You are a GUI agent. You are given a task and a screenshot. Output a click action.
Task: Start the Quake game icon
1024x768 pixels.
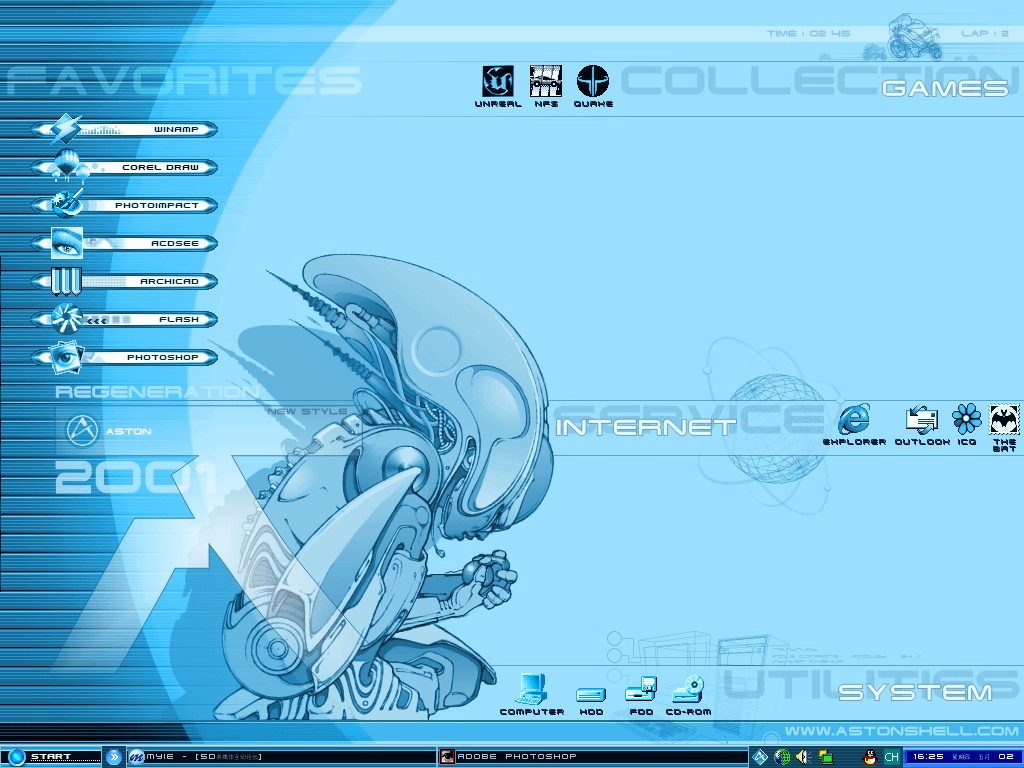[593, 82]
